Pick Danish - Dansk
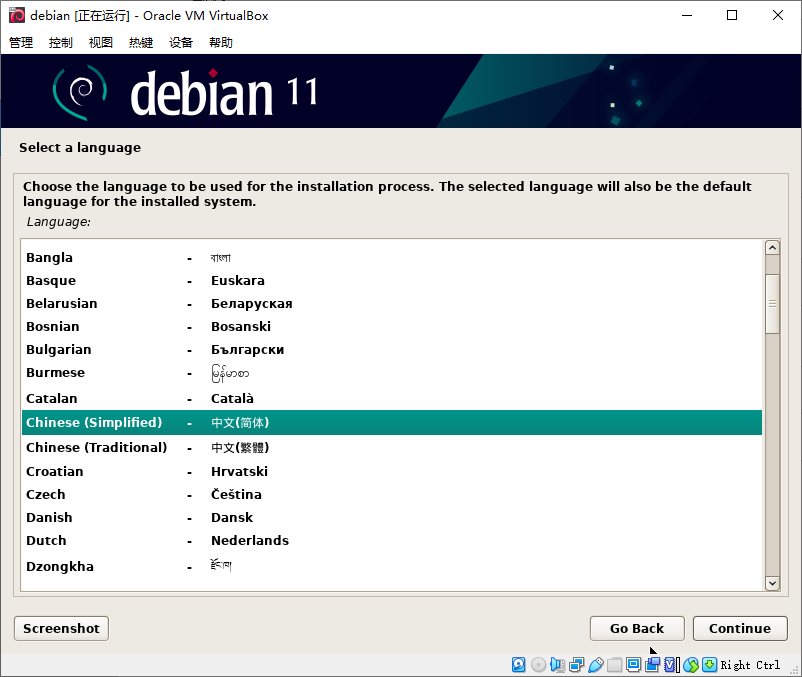802x677 pixels. [392, 517]
